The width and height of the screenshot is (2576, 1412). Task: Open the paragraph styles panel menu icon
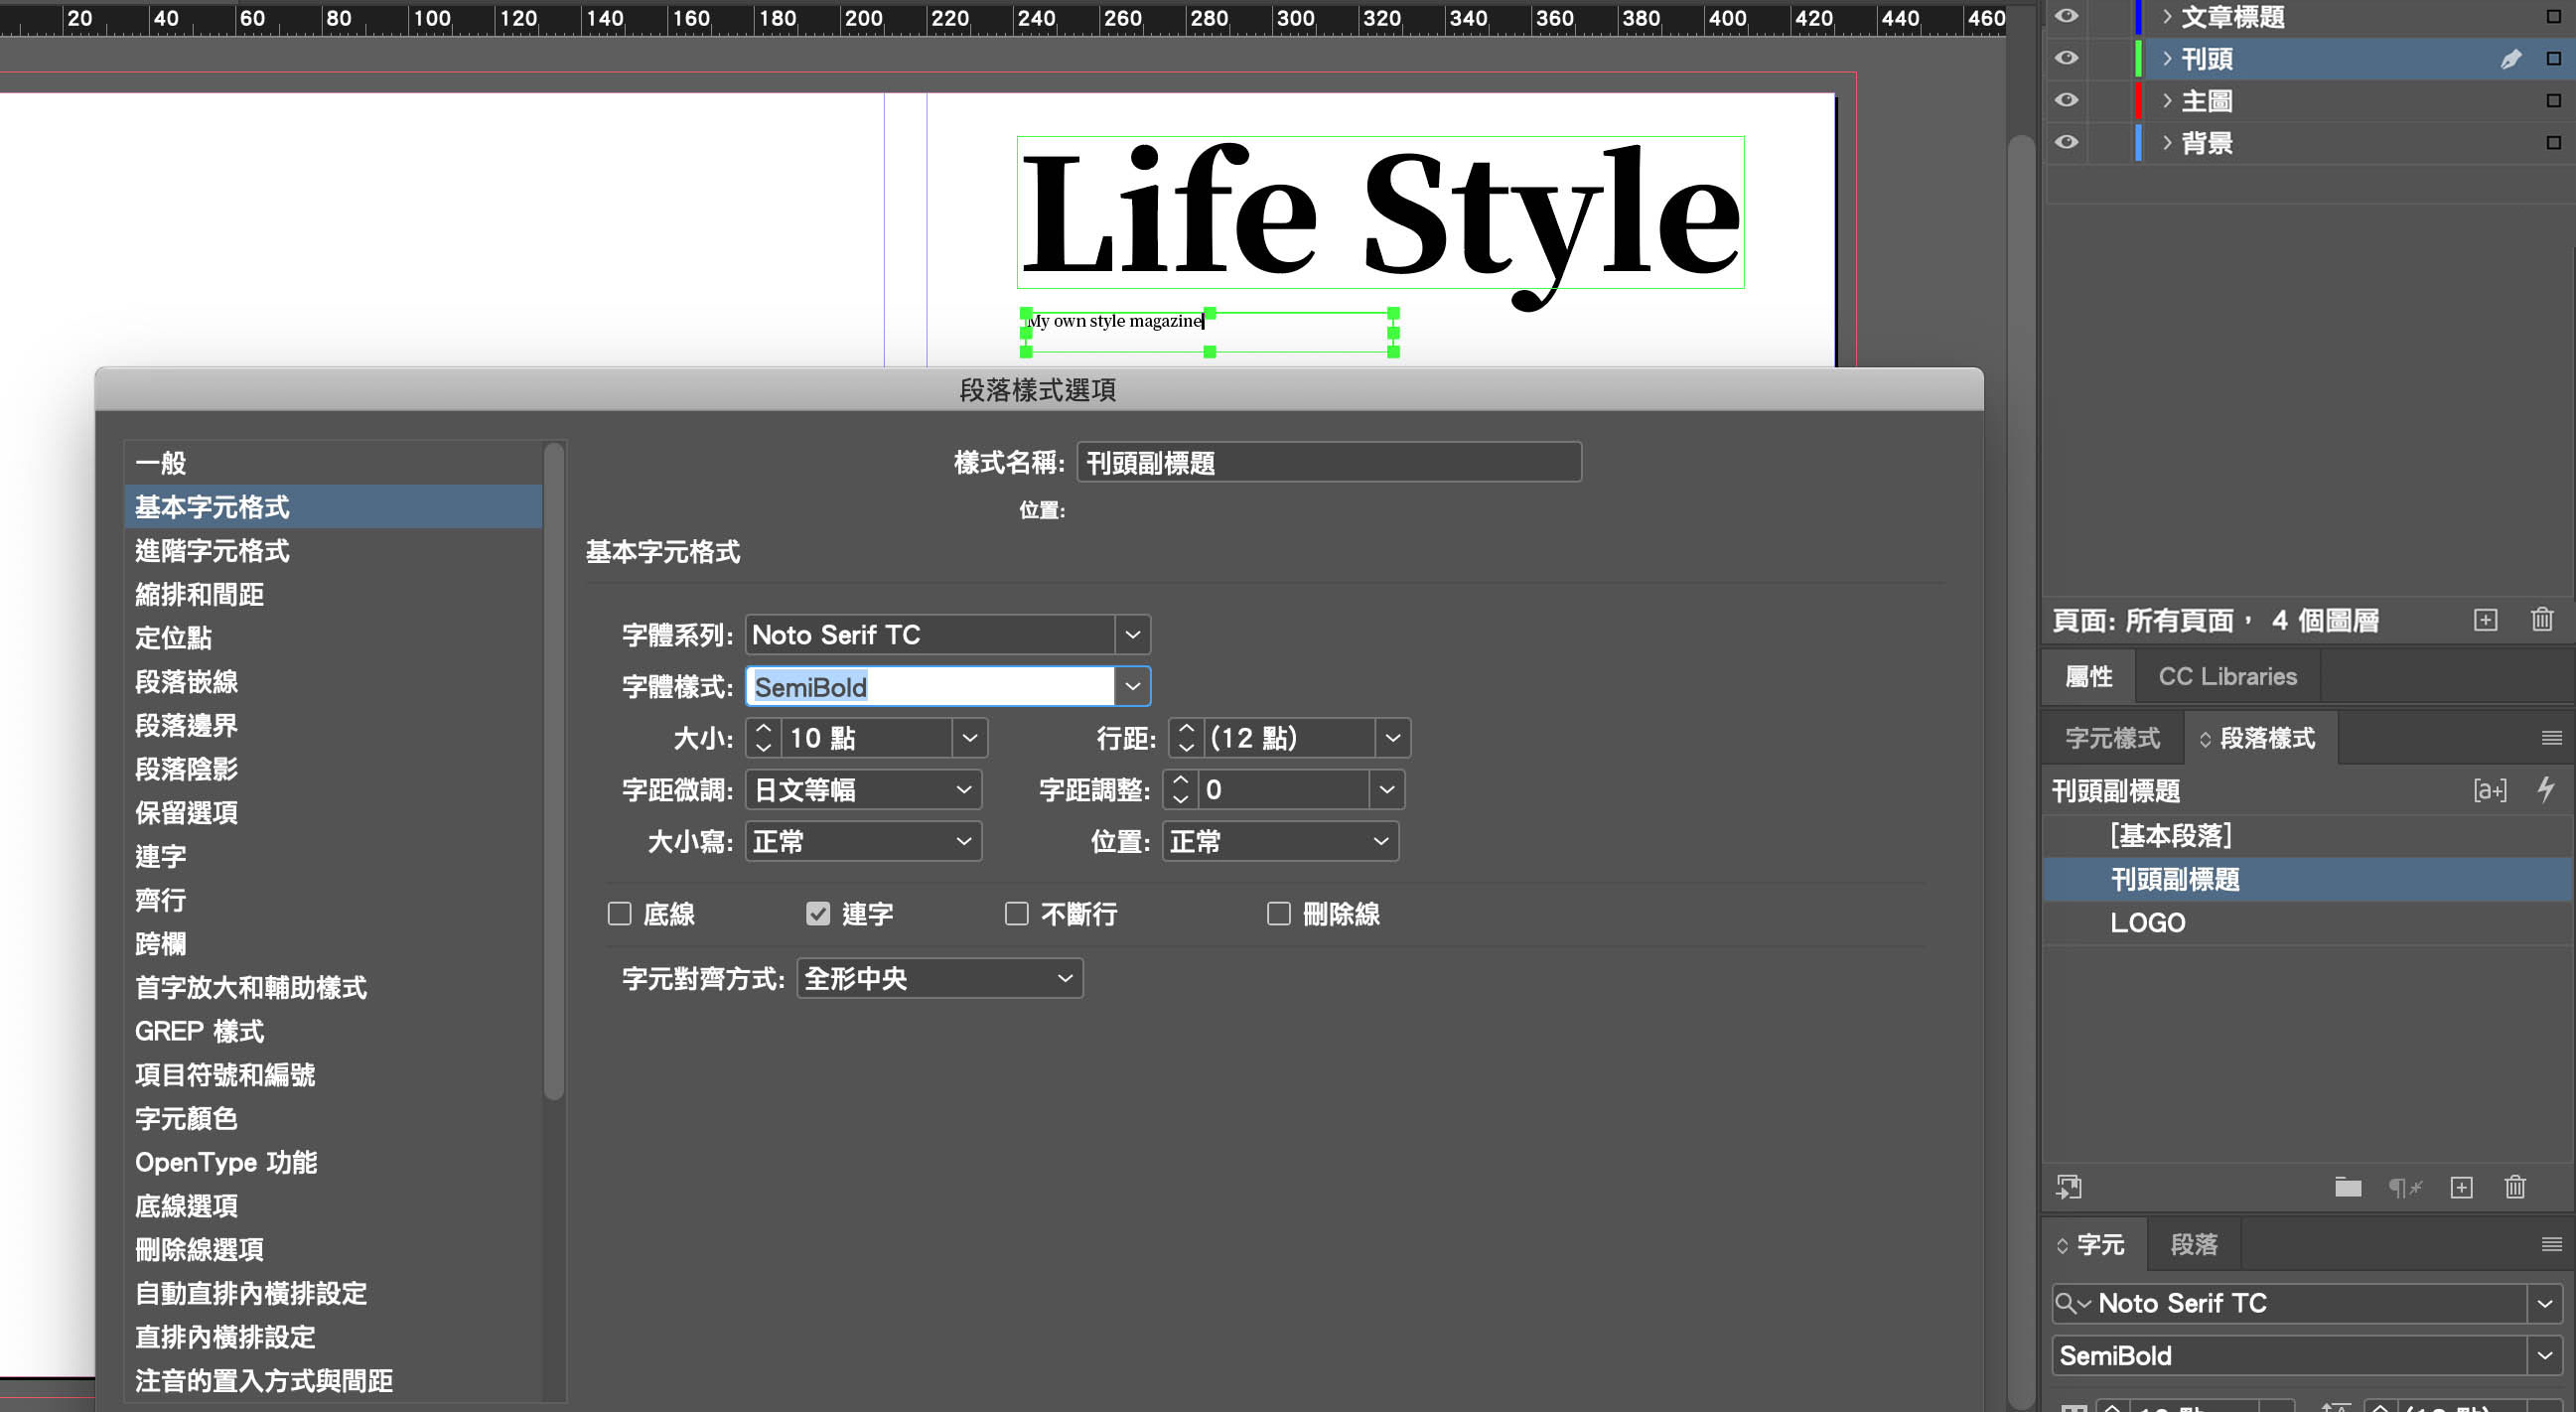point(2551,738)
